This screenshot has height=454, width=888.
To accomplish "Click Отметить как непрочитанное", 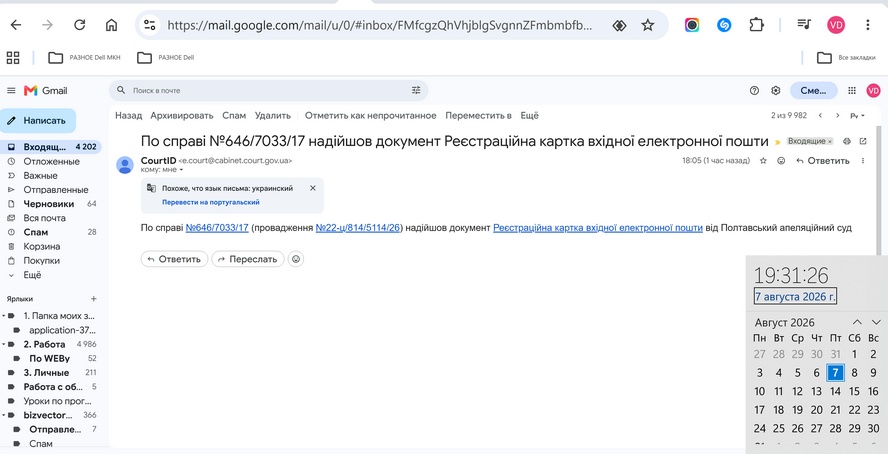I will point(370,115).
